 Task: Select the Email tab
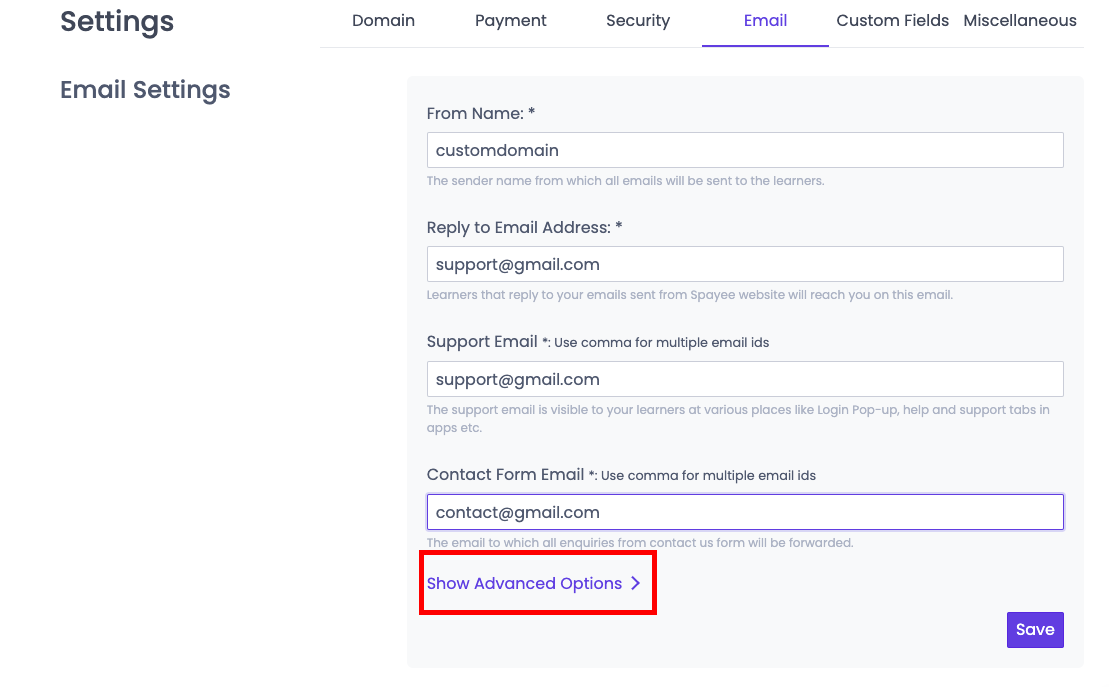tap(765, 21)
